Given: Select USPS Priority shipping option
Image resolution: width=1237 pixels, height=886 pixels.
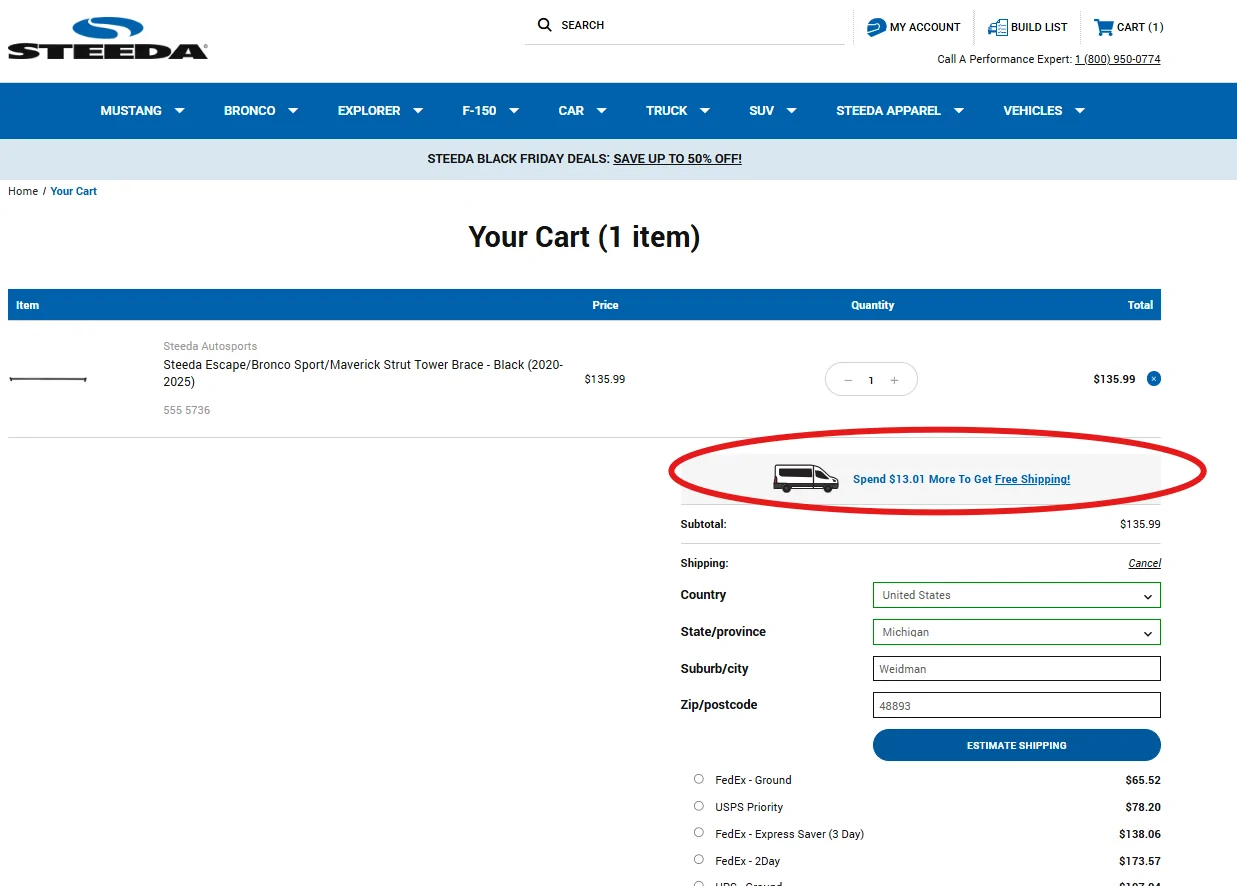Looking at the screenshot, I should (x=699, y=806).
